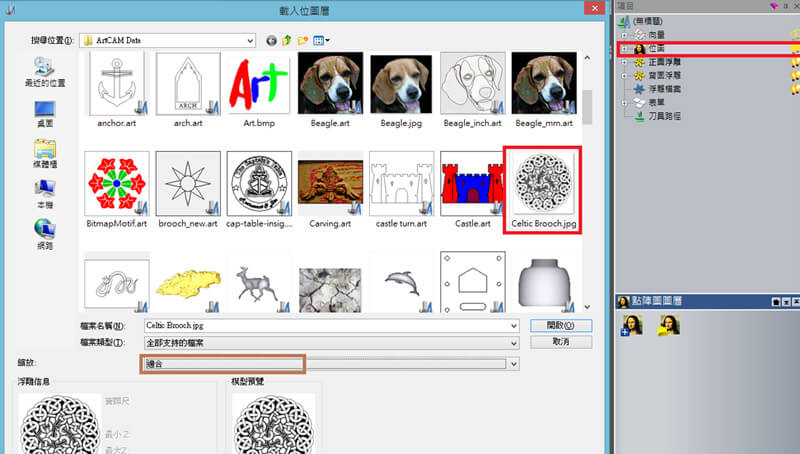This screenshot has width=800, height=454.
Task: Select the dragon sketch file thumbnail
Action: point(117,282)
